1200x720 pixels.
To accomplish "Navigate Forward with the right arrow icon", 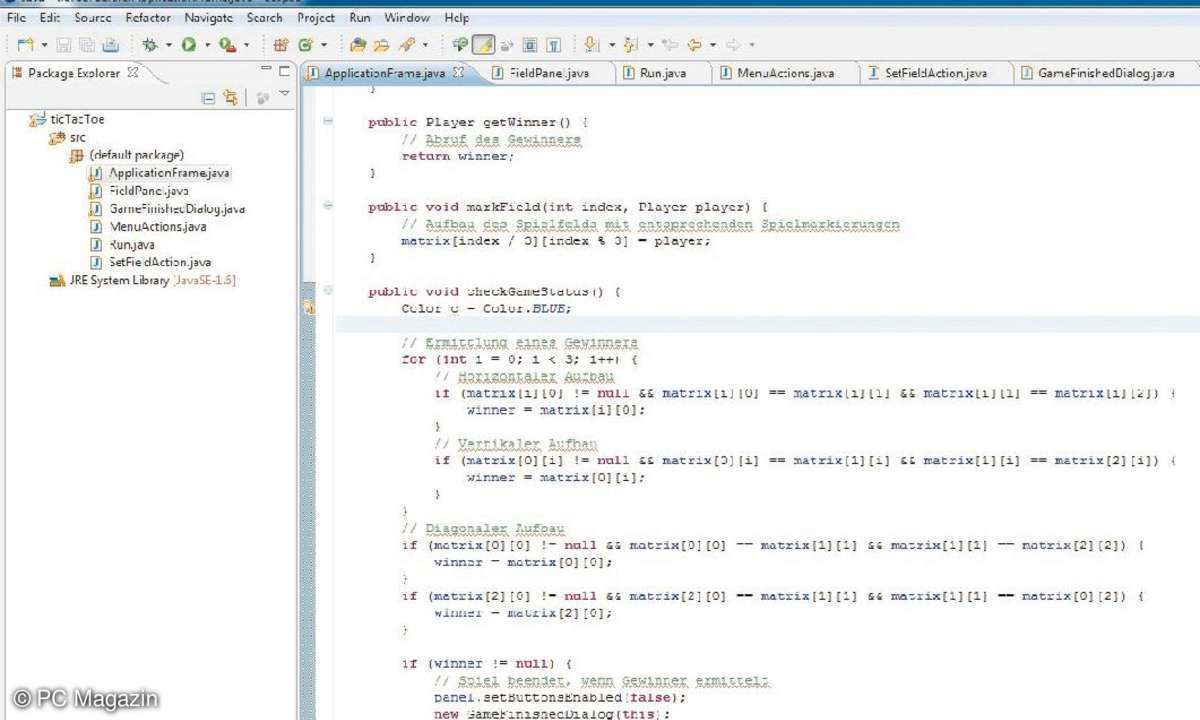I will (733, 45).
